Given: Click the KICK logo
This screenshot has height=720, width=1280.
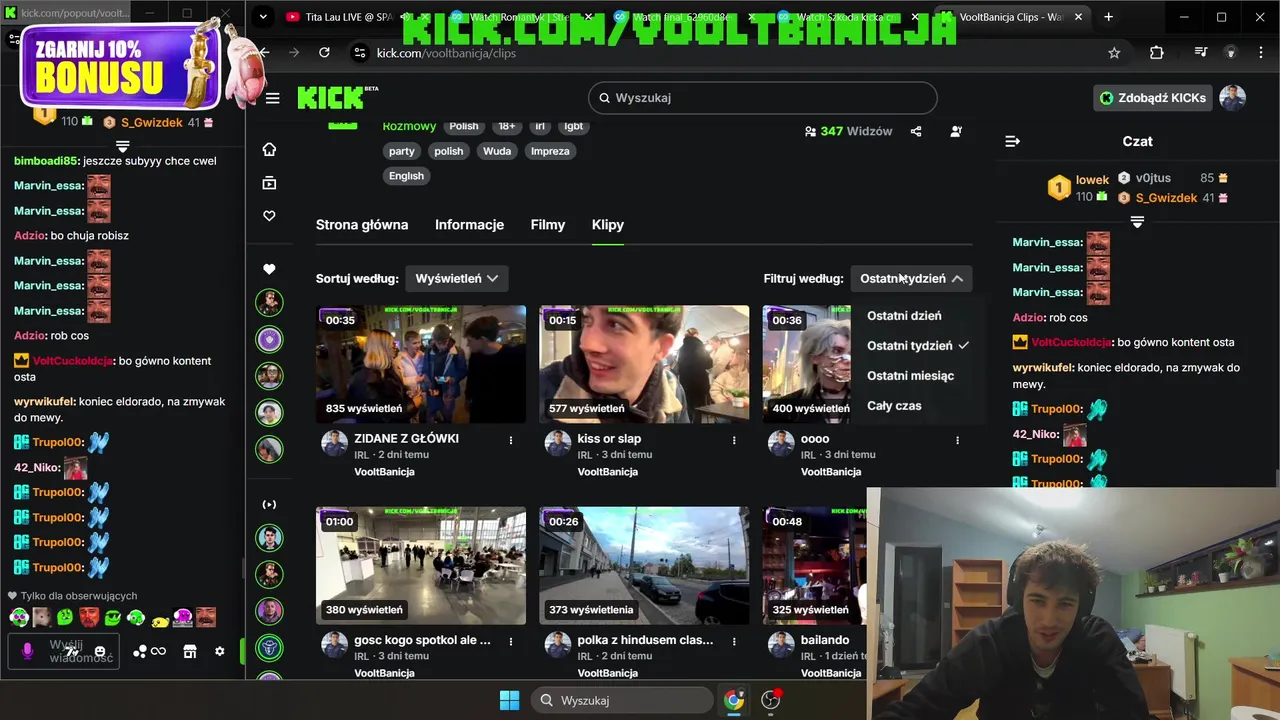Looking at the screenshot, I should coord(331,97).
